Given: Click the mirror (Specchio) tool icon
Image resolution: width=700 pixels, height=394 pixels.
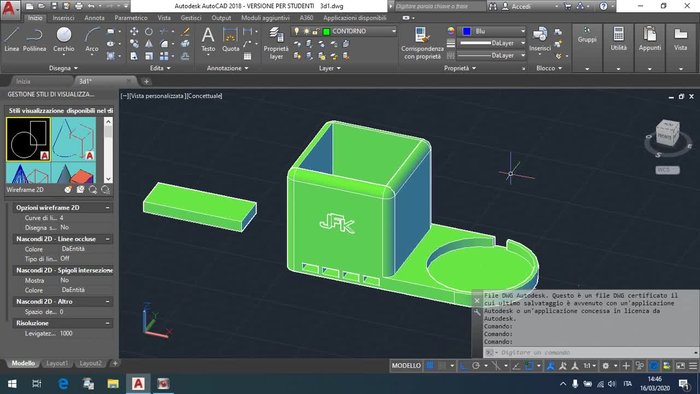Looking at the screenshot, I should [149, 44].
